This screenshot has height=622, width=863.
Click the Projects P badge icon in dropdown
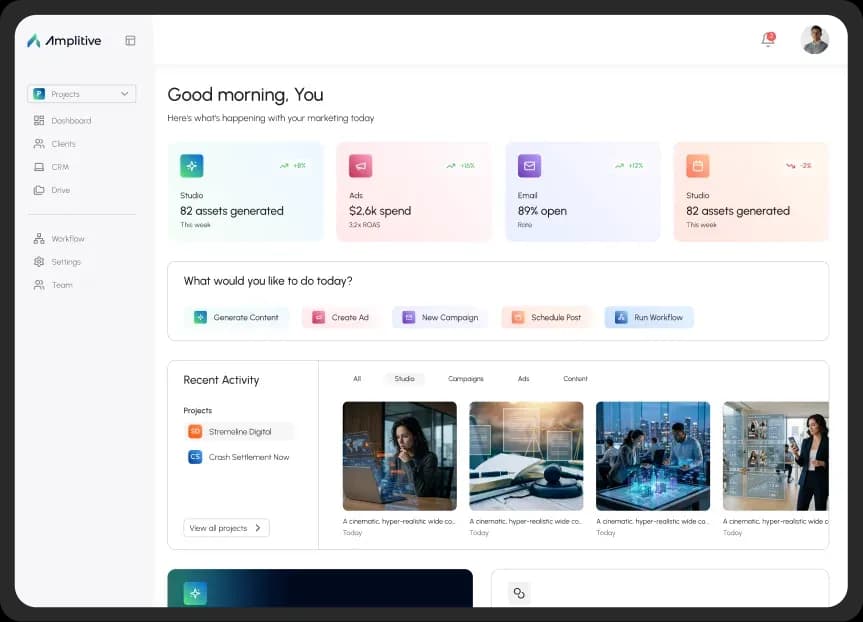click(x=39, y=94)
